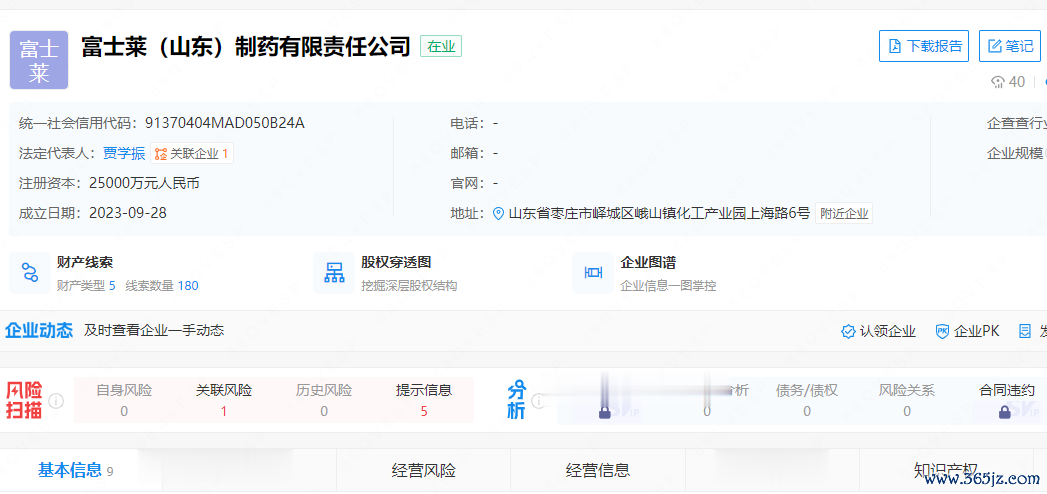
Task: Open the 笔记 notes button
Action: (1010, 46)
